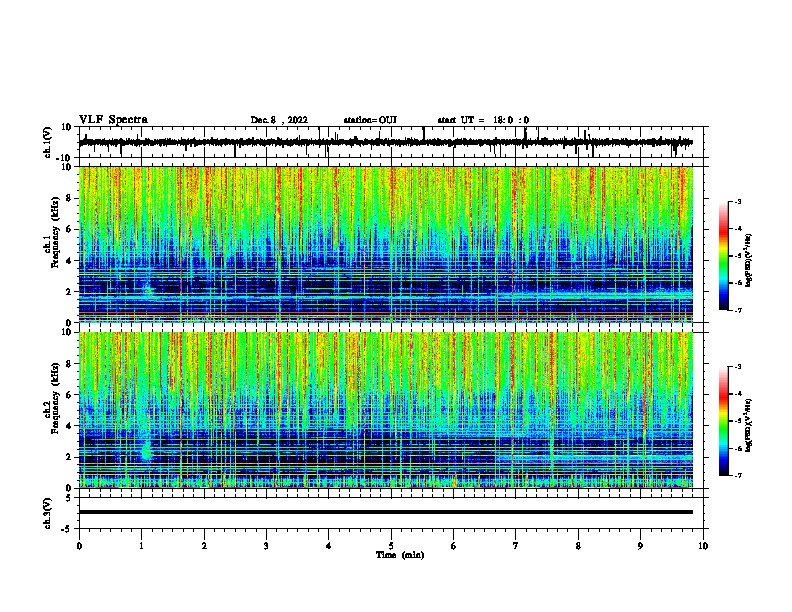Click the "2" kHz tick on ch.2 frequency axis
Screen dimensions: 792x612
(69, 457)
